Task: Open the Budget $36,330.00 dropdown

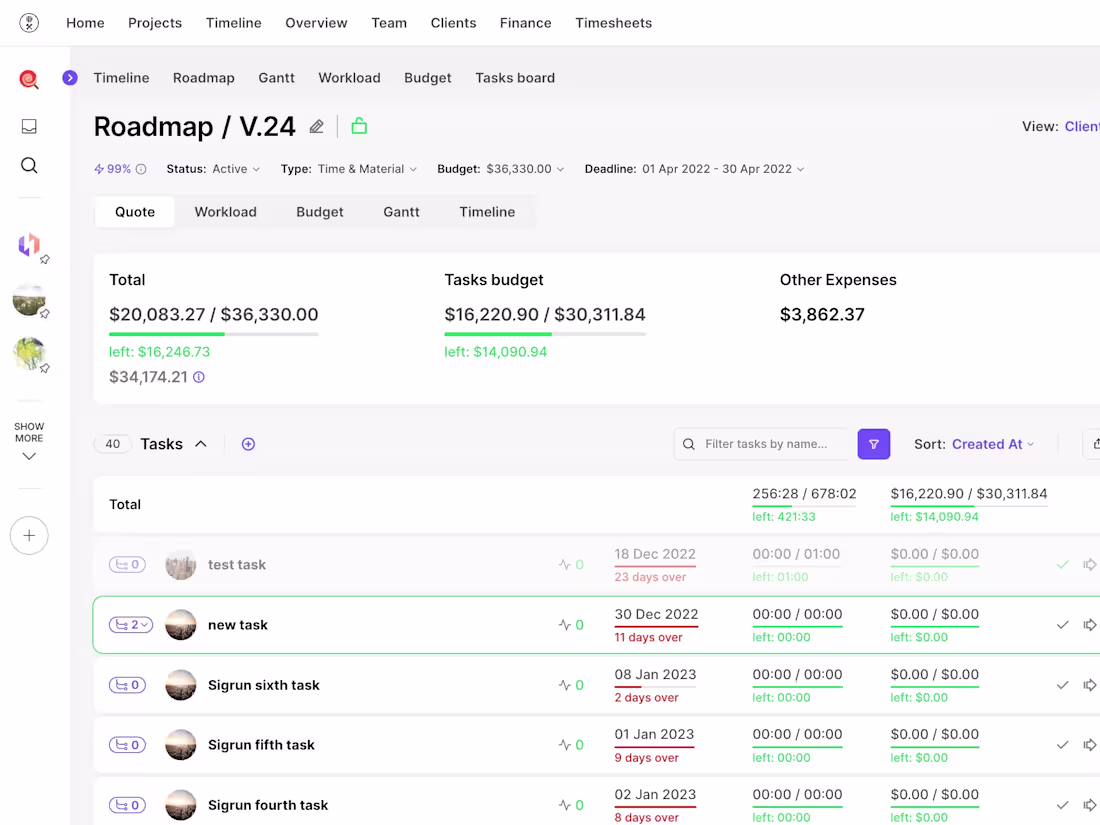Action: [500, 169]
